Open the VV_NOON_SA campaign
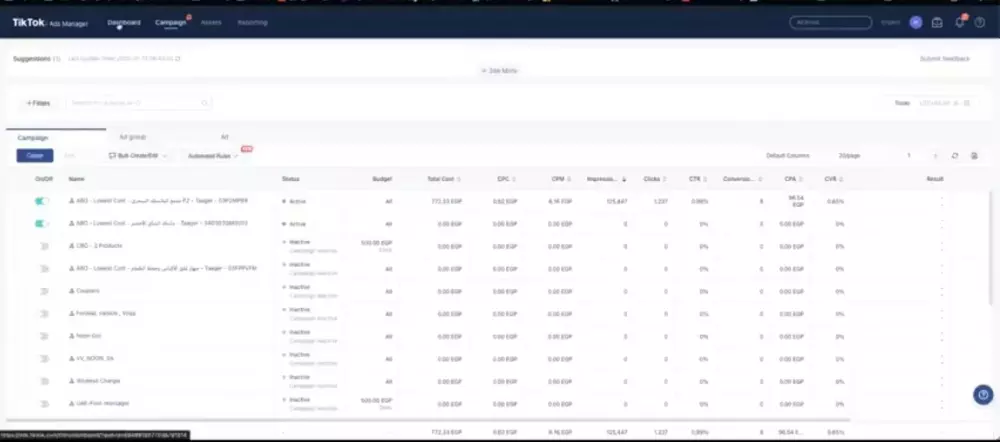The image size is (1000, 442). click(94, 358)
